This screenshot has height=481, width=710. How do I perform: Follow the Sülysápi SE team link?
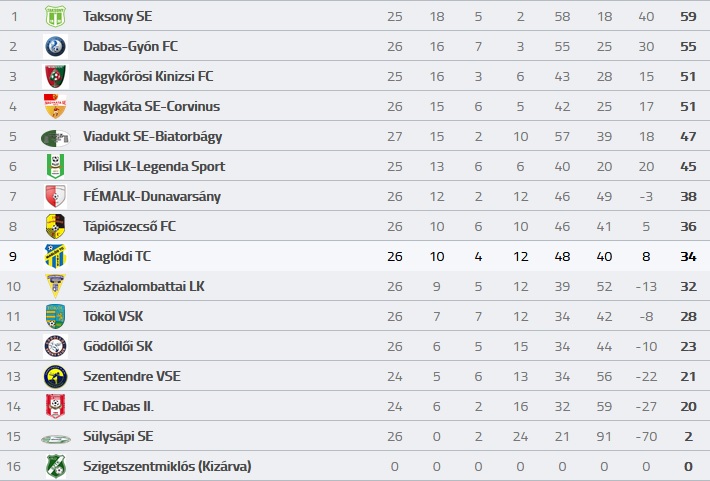click(118, 436)
